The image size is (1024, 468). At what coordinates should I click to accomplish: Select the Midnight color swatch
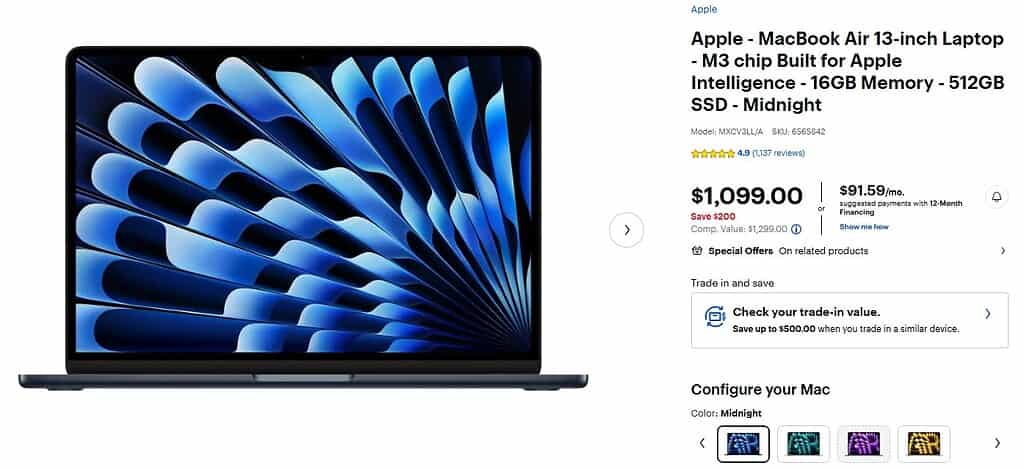click(x=743, y=444)
